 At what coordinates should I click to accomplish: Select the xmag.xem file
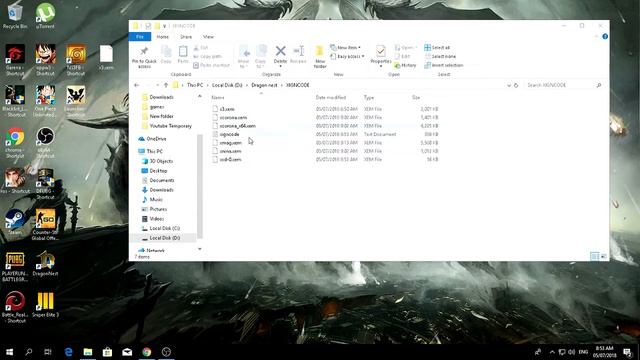[x=227, y=143]
